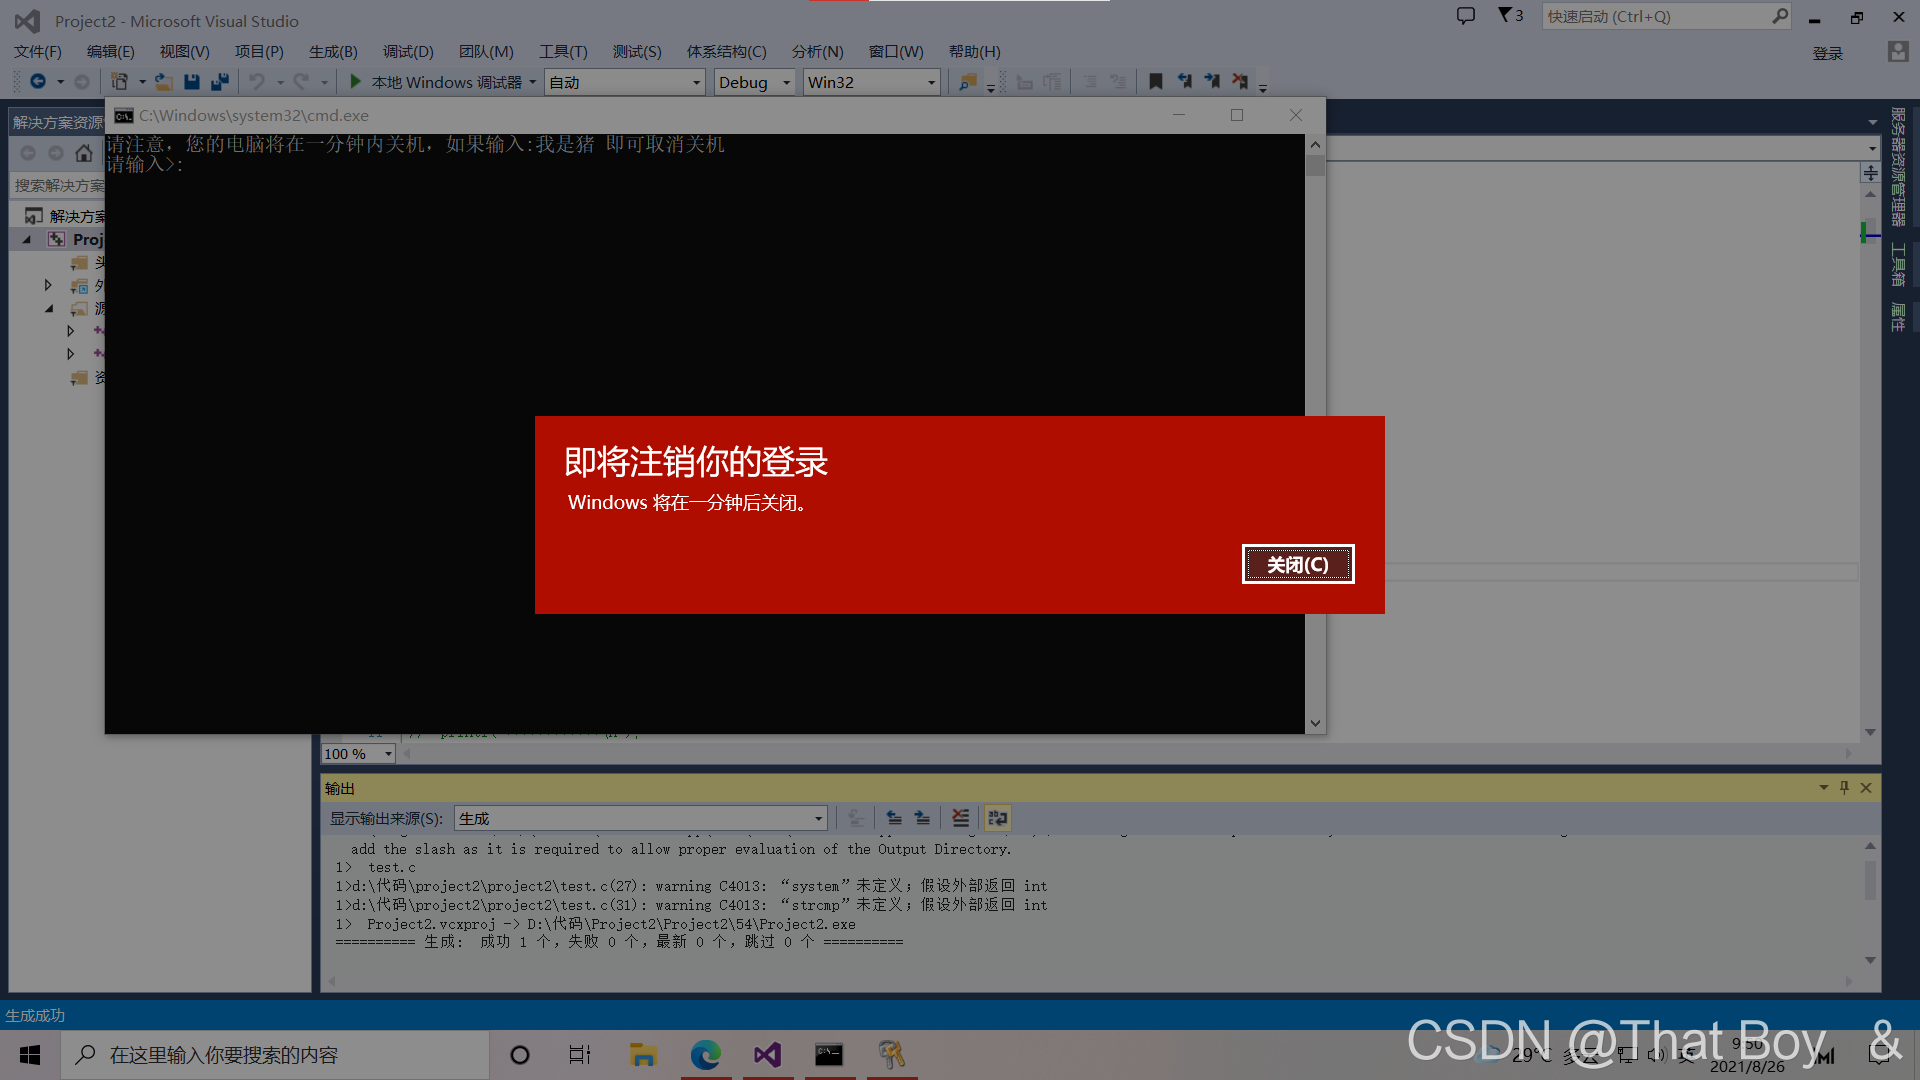The image size is (1920, 1080).
Task: Toggle word wrap in the output panel
Action: tap(997, 818)
